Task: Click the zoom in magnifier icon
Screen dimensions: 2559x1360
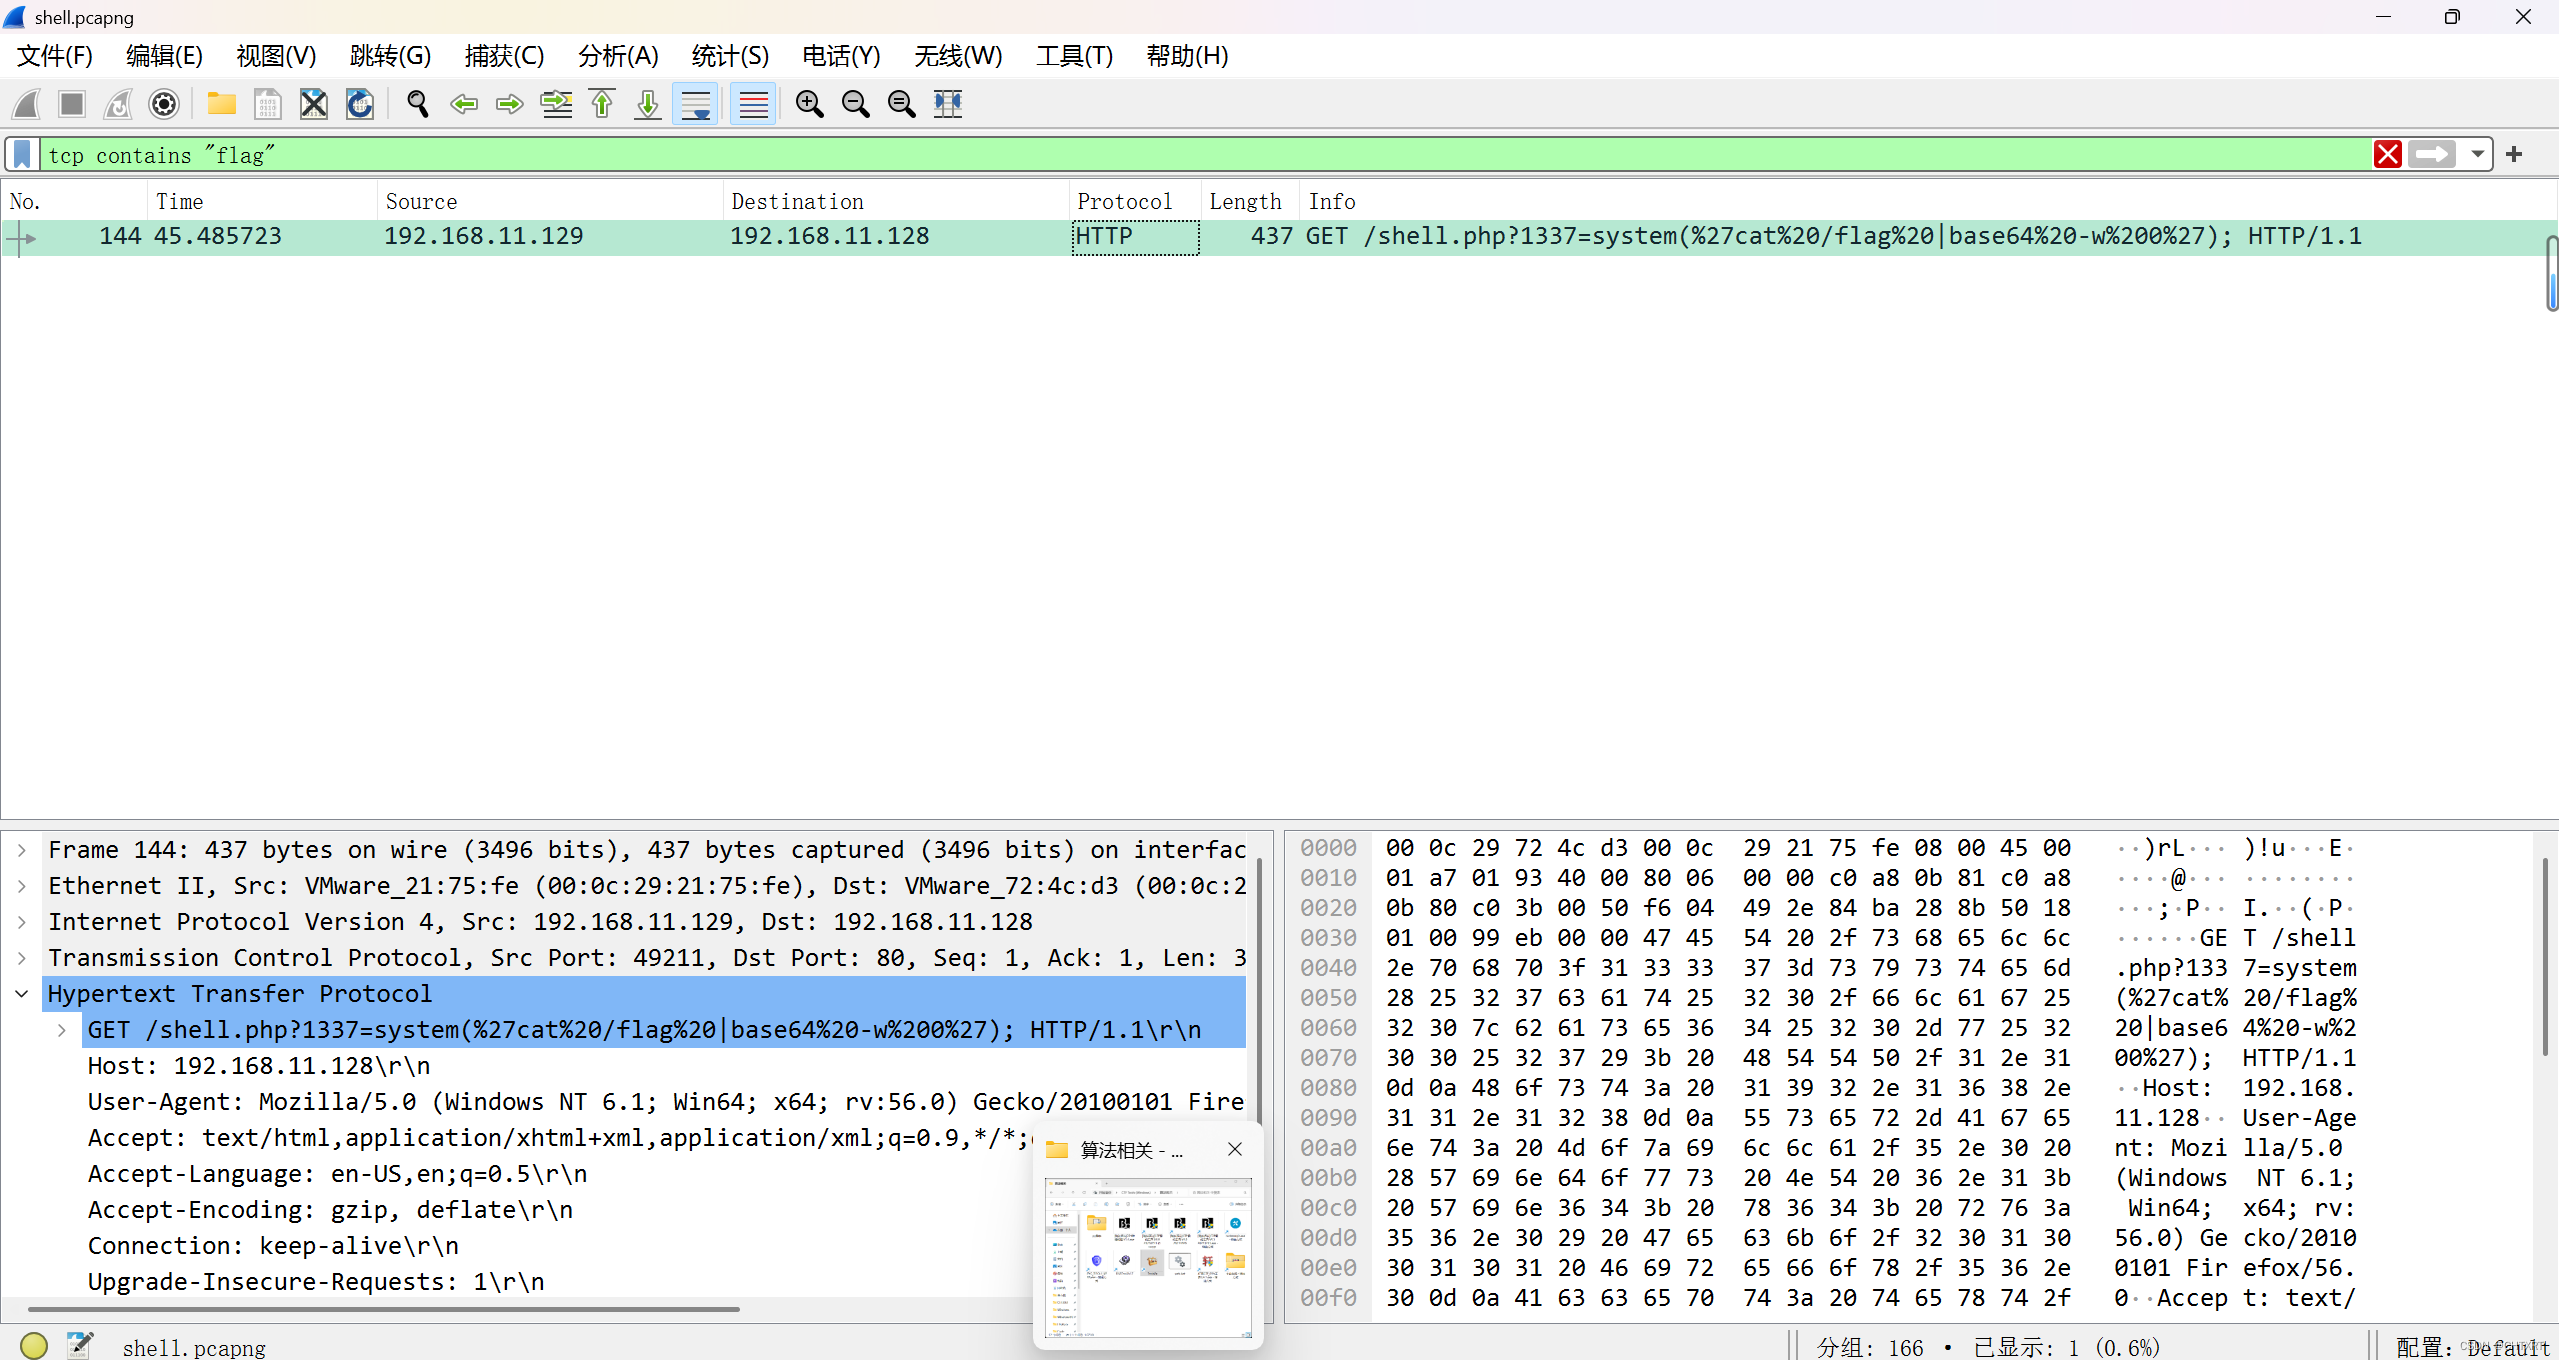Action: [809, 104]
